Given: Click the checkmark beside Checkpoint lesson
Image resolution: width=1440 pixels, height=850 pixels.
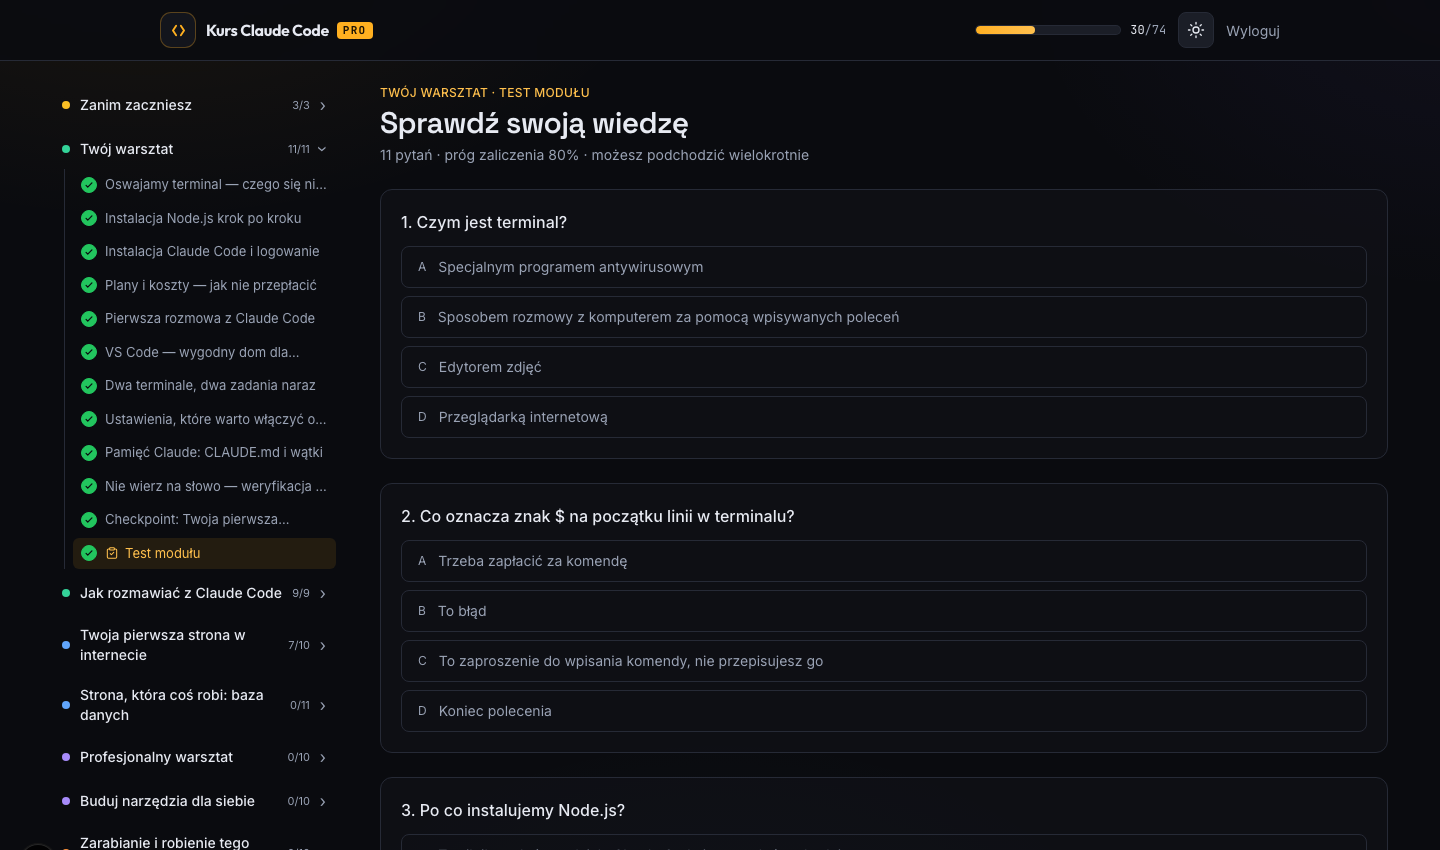Looking at the screenshot, I should [89, 520].
